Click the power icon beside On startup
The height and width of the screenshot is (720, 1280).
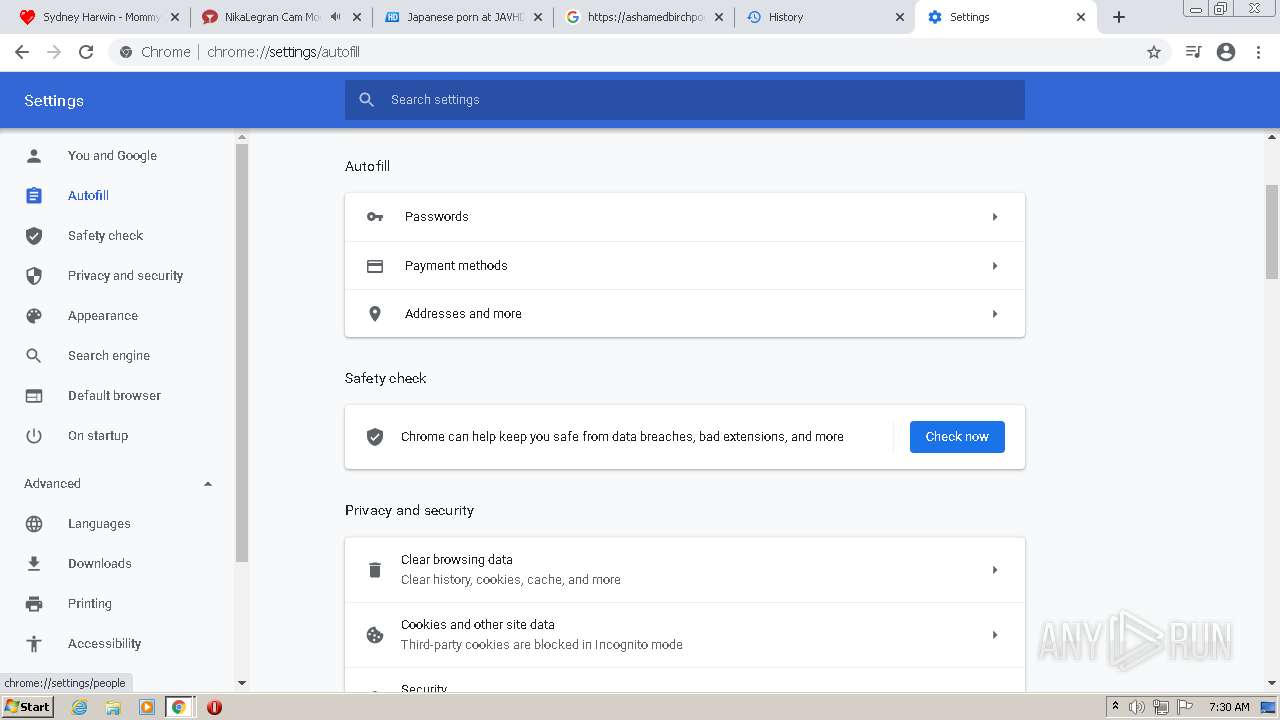coord(34,436)
